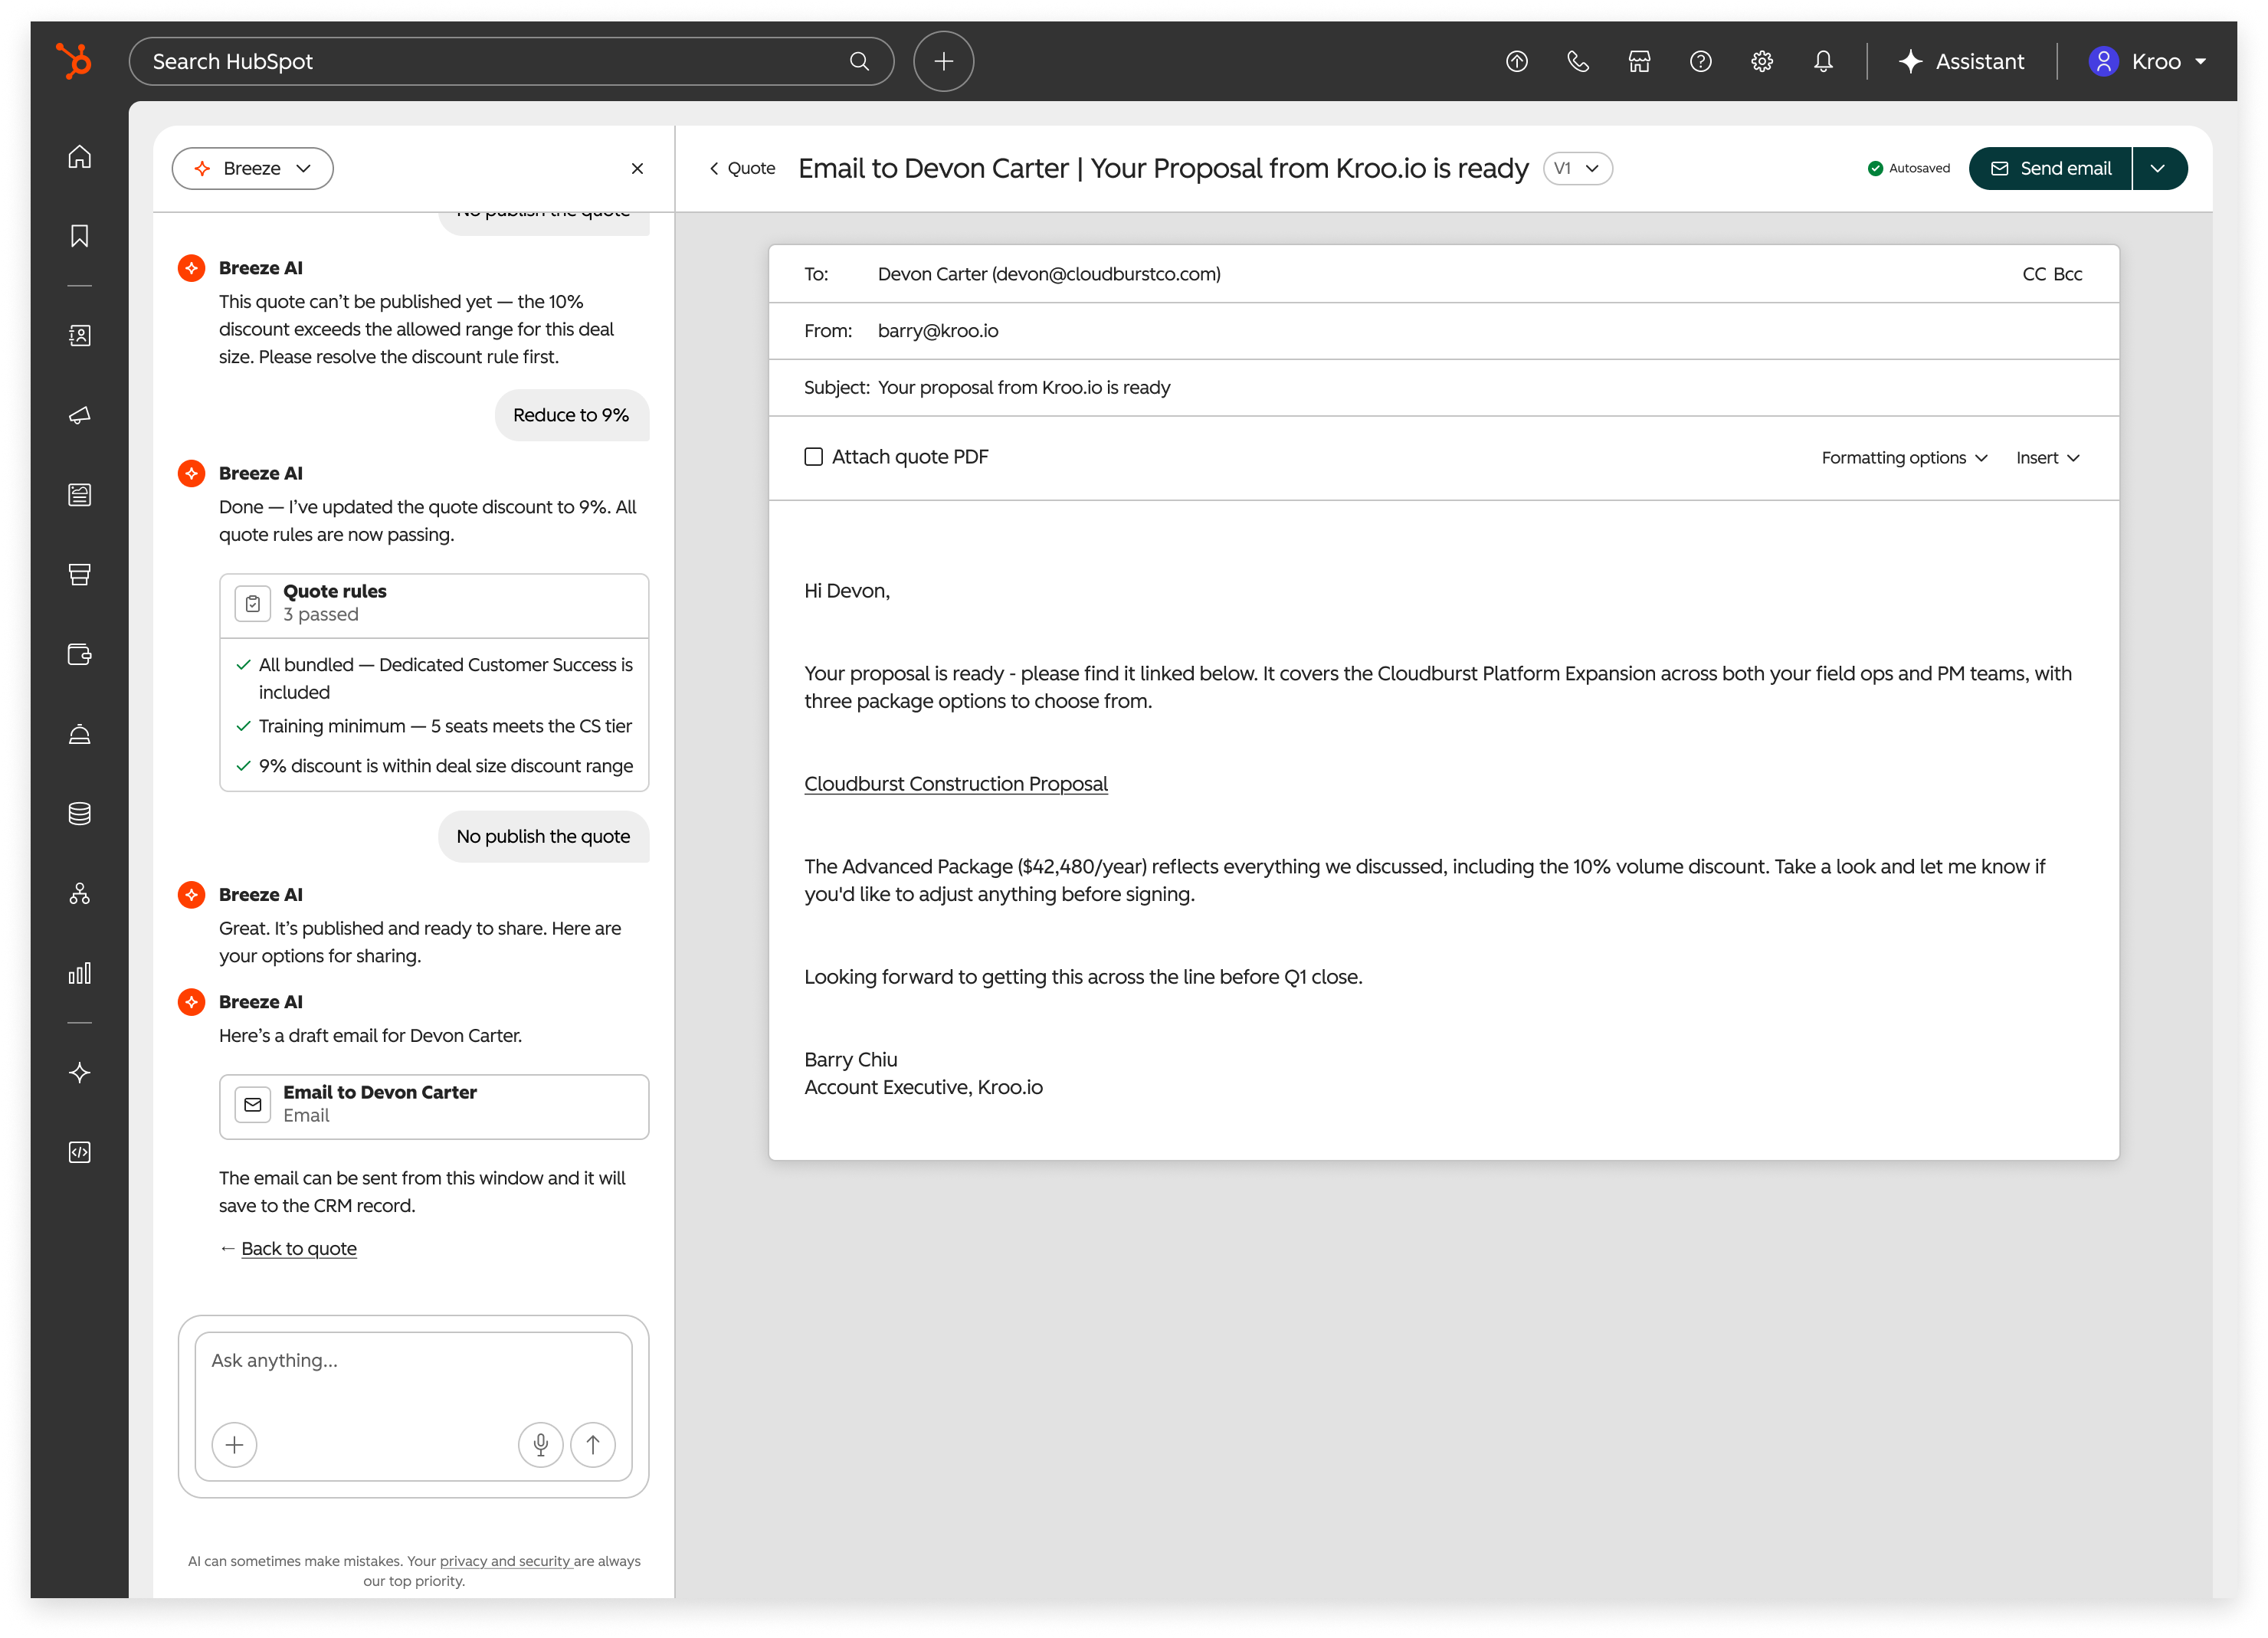
Task: Open the notifications bell icon
Action: (1824, 61)
